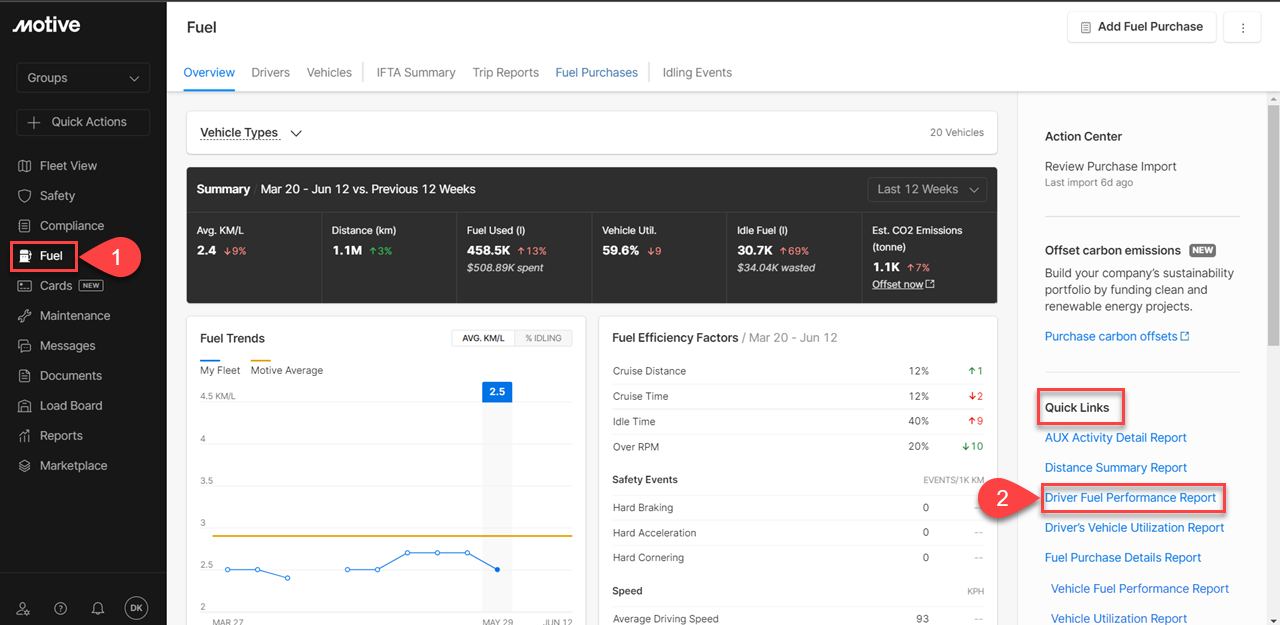Click the "Motive Average" legend entry
The height and width of the screenshot is (625, 1280).
[287, 370]
